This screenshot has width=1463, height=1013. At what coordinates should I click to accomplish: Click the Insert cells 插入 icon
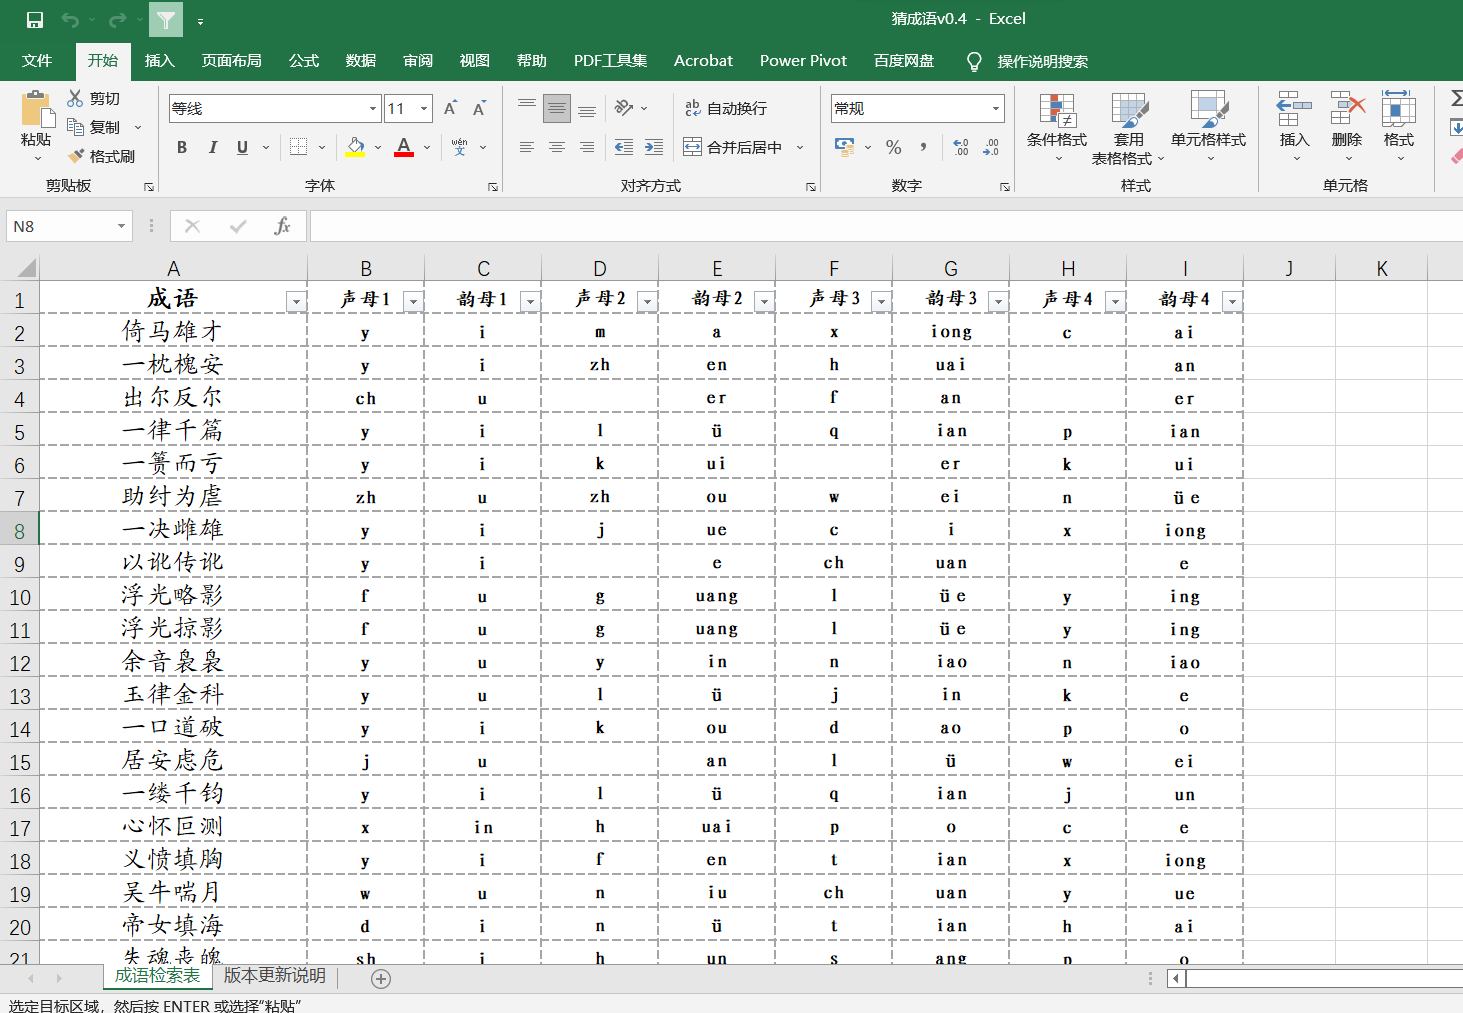coord(1294,108)
